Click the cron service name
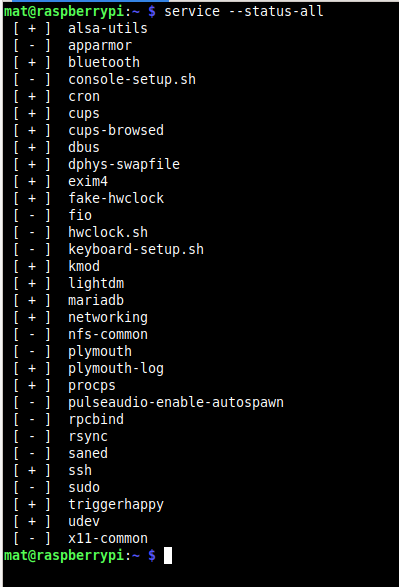The width and height of the screenshot is (399, 587). (x=84, y=97)
